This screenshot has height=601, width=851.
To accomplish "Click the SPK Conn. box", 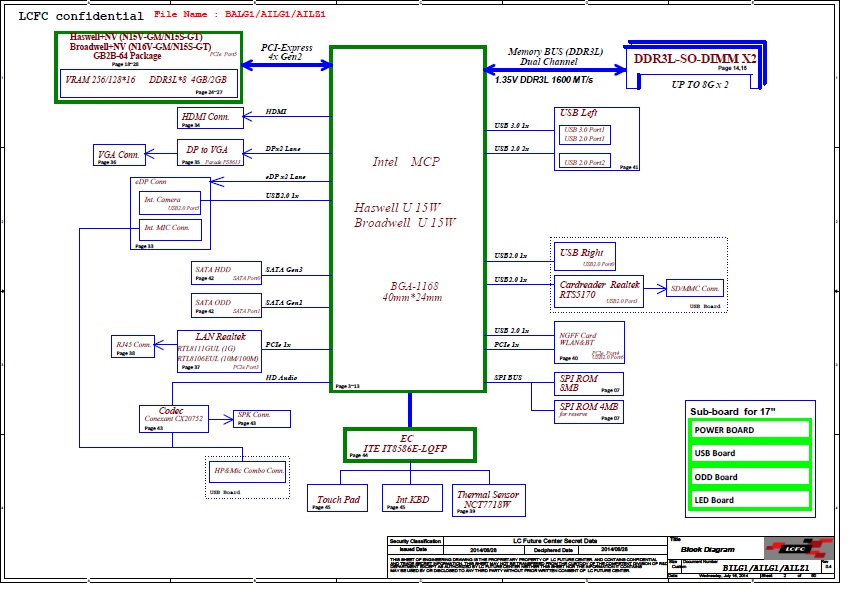I will pyautogui.click(x=262, y=419).
